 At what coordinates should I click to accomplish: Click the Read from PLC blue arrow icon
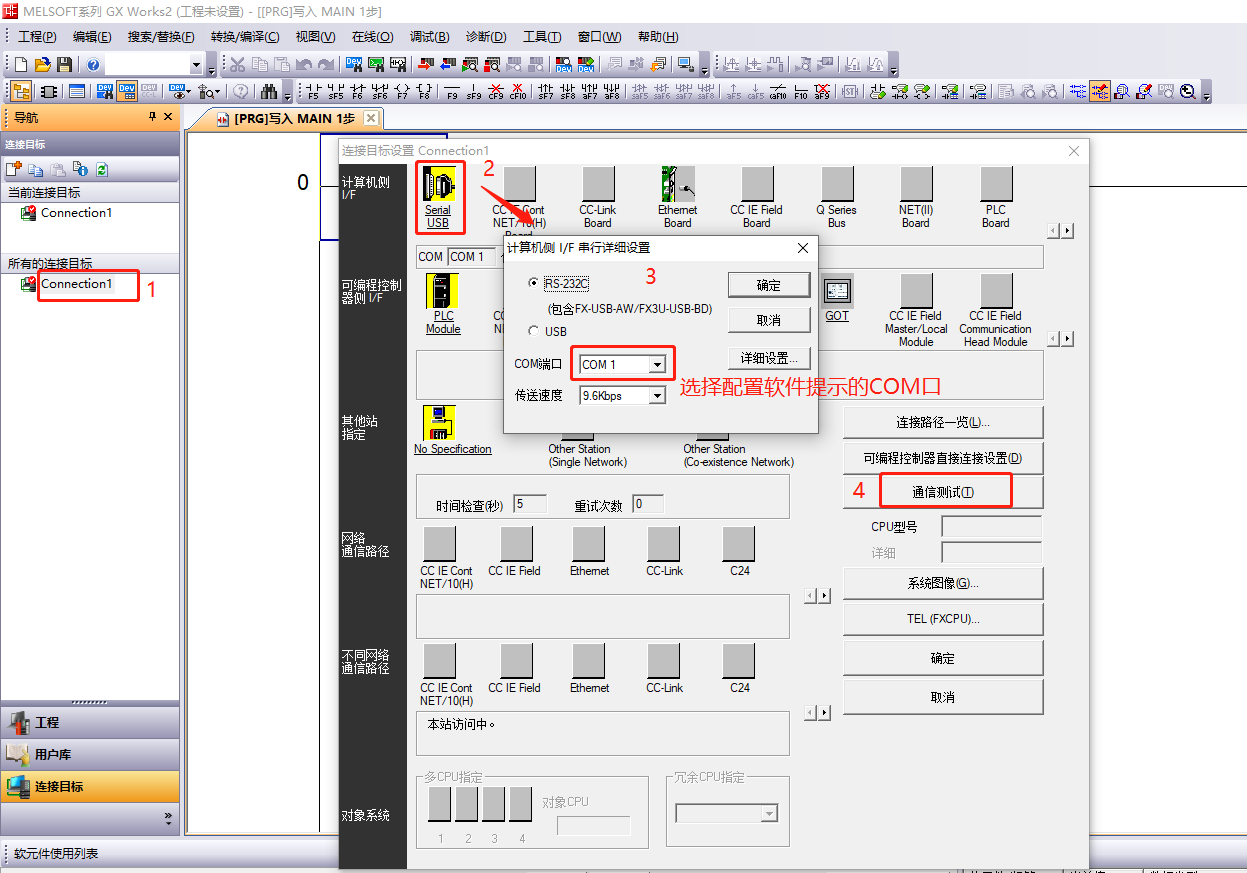447,65
